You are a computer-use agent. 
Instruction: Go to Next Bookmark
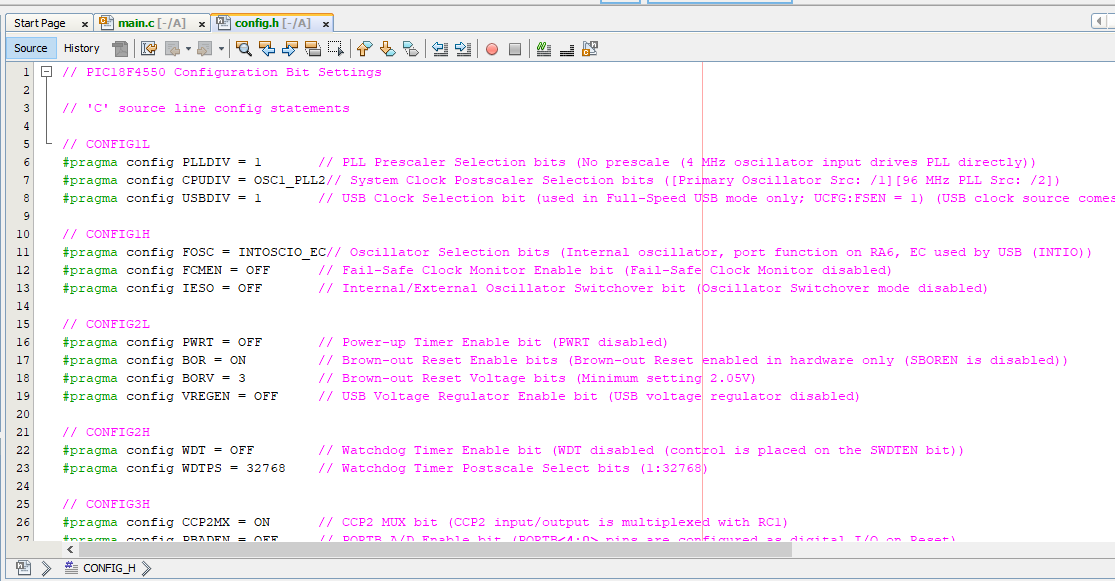coord(388,48)
